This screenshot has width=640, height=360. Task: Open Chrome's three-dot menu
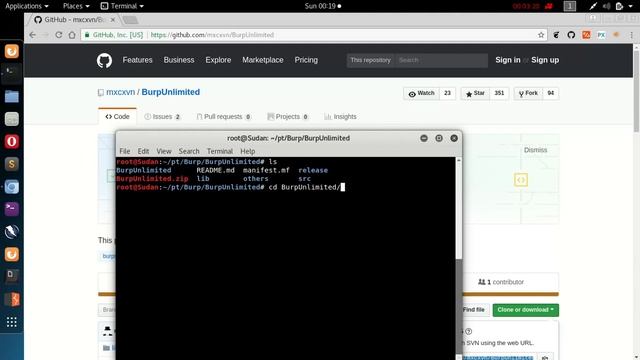[x=631, y=35]
